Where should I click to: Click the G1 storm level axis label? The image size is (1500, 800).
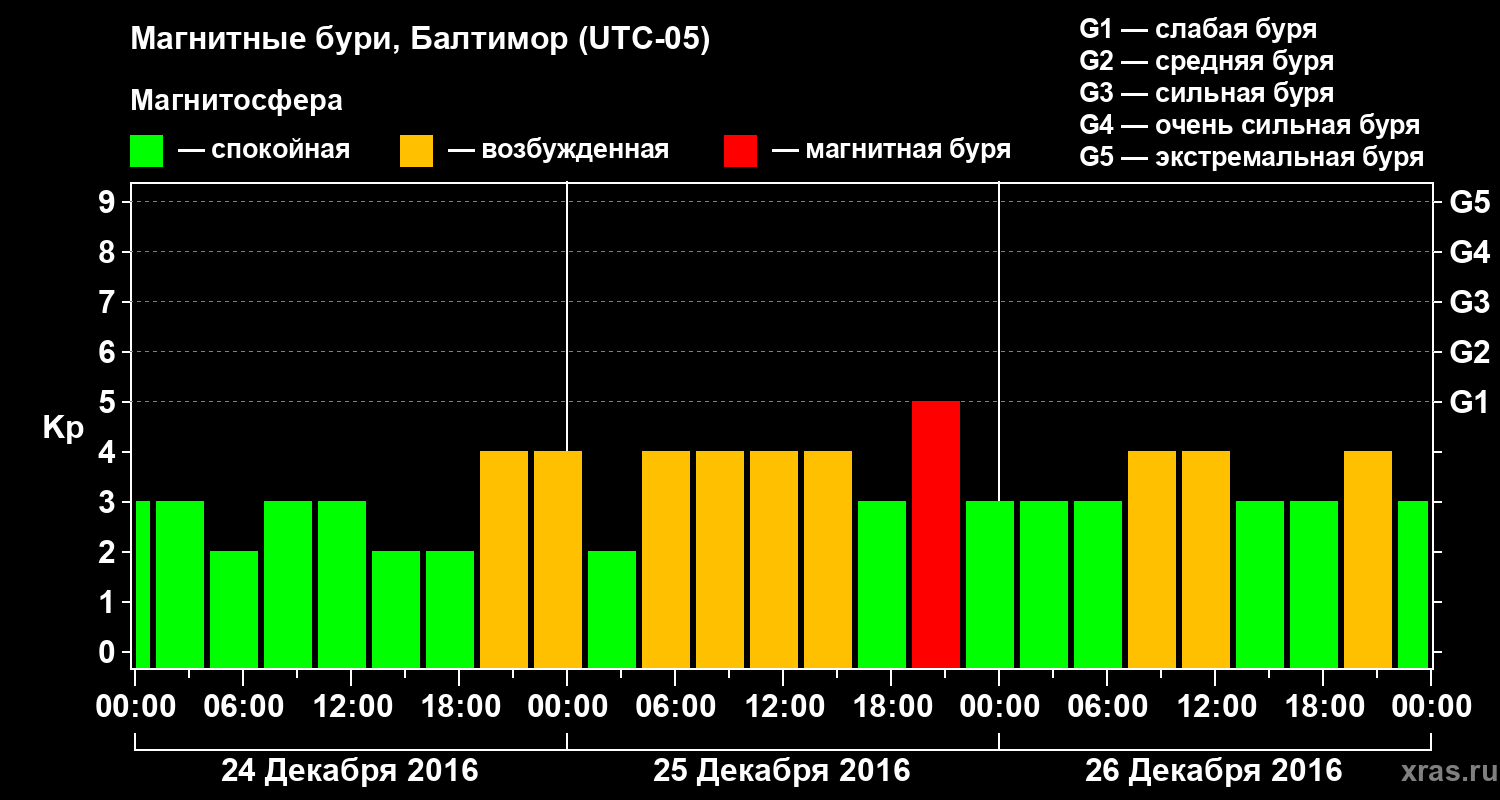tap(1469, 402)
